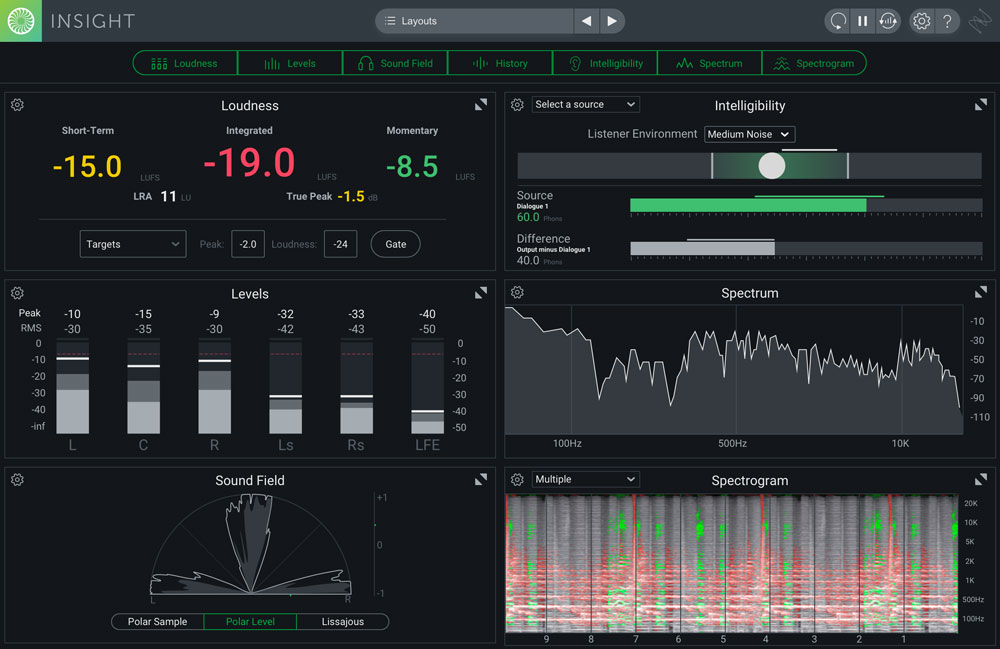This screenshot has width=1000, height=649.
Task: Click the Source value 60.0
Action: tap(528, 217)
